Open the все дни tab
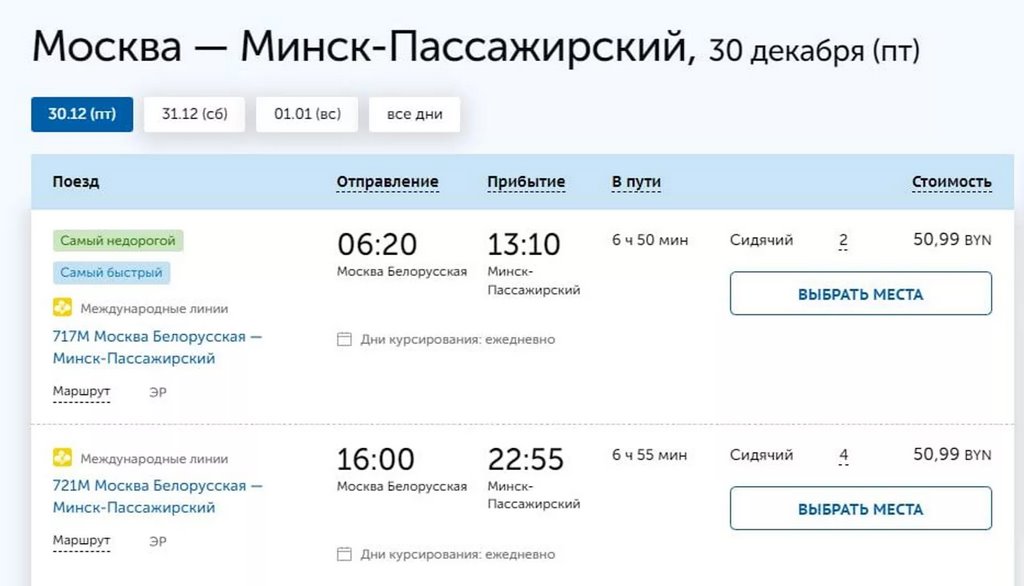 pyautogui.click(x=414, y=114)
